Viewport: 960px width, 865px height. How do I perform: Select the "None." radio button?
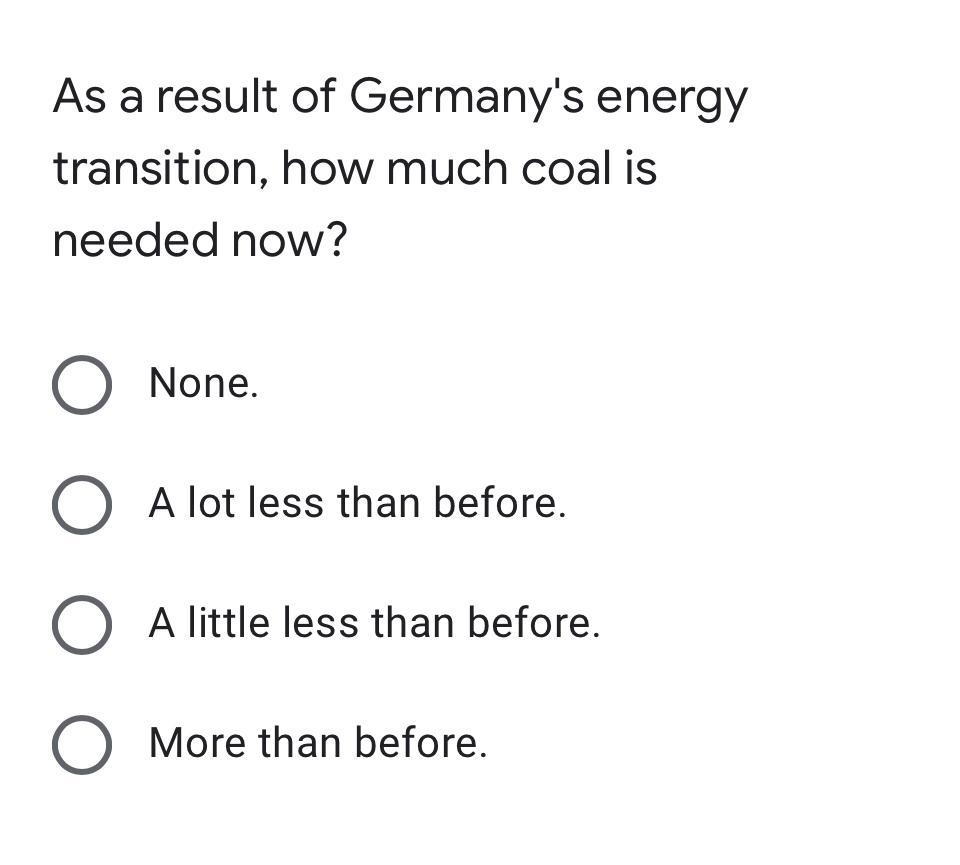pos(82,384)
